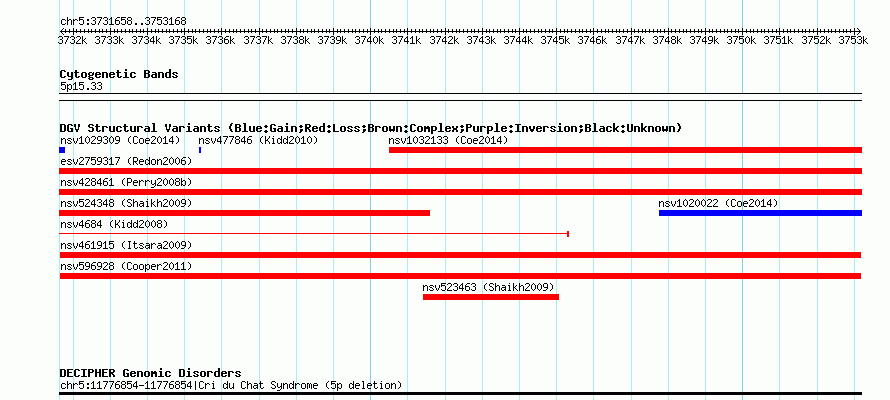Select the small blue nsv1029309 gain bar
Viewport: 890px width, 400px height.
pyautogui.click(x=62, y=150)
